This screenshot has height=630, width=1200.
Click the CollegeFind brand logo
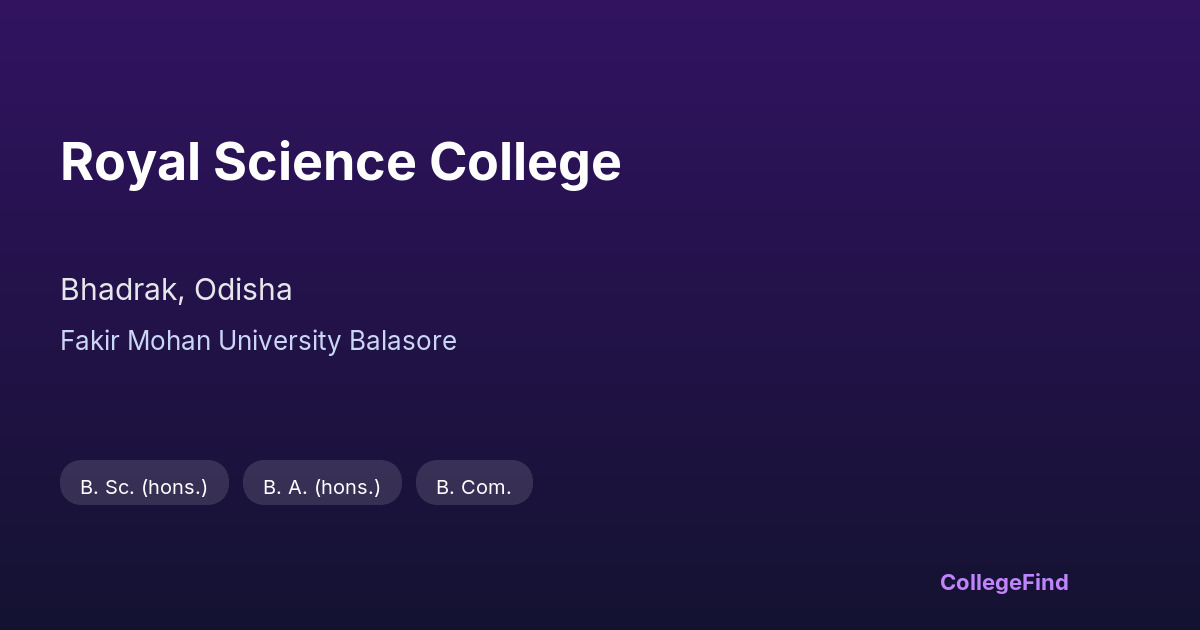coord(1004,582)
